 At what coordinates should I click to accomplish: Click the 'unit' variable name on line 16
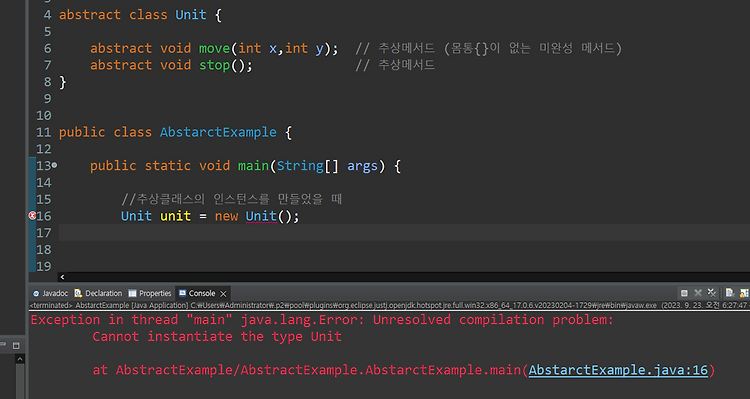click(176, 216)
